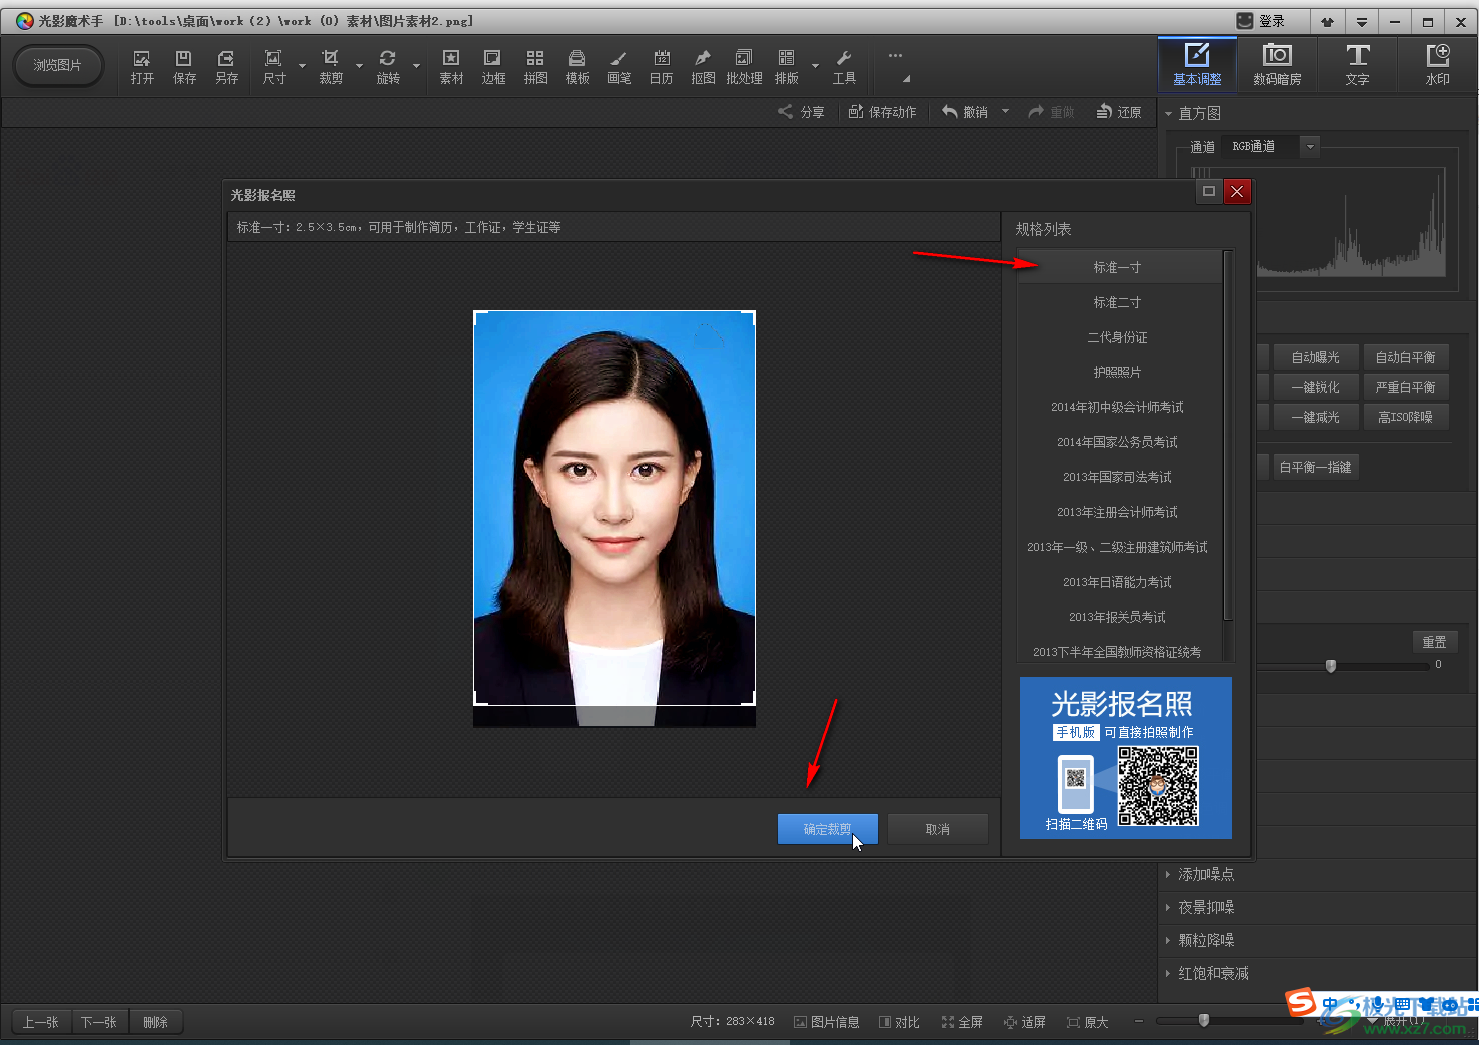Open dropdown arrow next to 裁剪
1479x1045 pixels.
pyautogui.click(x=359, y=66)
